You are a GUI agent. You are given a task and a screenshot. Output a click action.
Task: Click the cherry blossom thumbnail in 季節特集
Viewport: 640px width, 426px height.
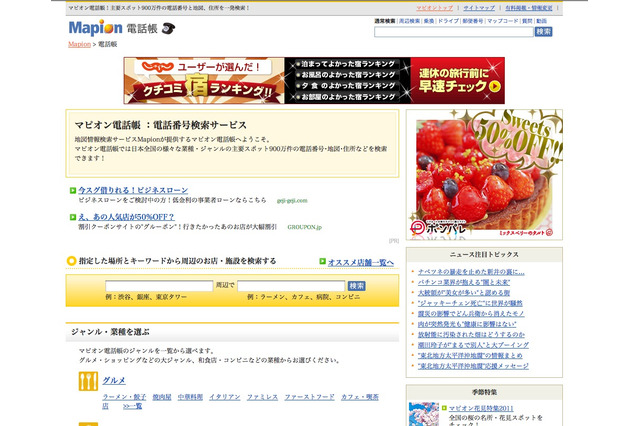pyautogui.click(x=424, y=414)
